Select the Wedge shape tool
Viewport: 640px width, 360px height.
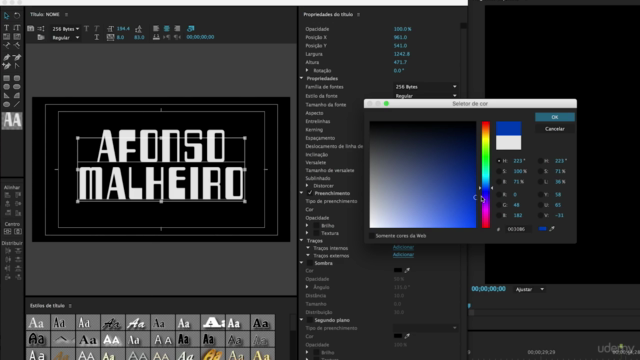click(x=7, y=96)
